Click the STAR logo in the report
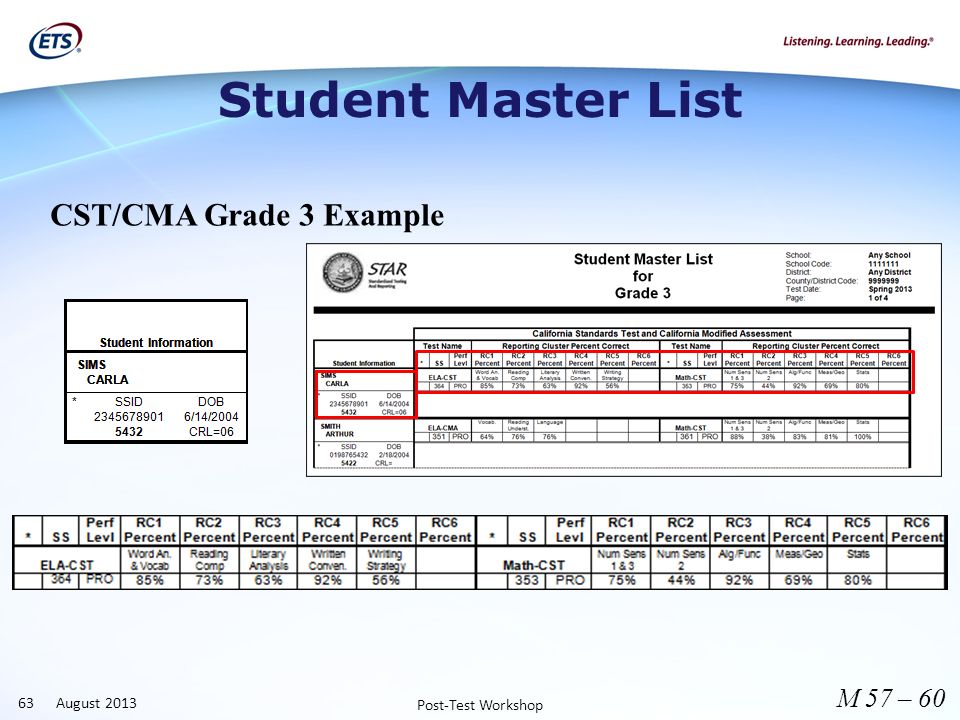 tap(388, 274)
